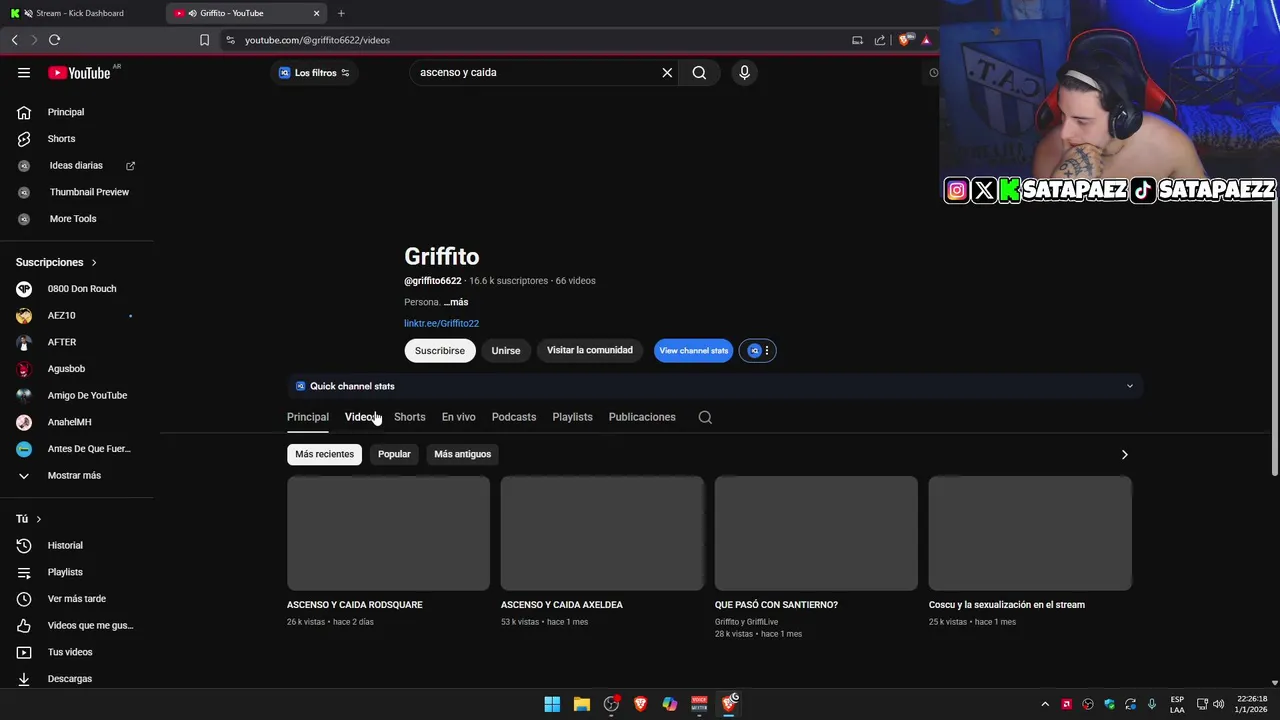Open the extension options pill button
Screen dimensions: 1280x720
[757, 350]
